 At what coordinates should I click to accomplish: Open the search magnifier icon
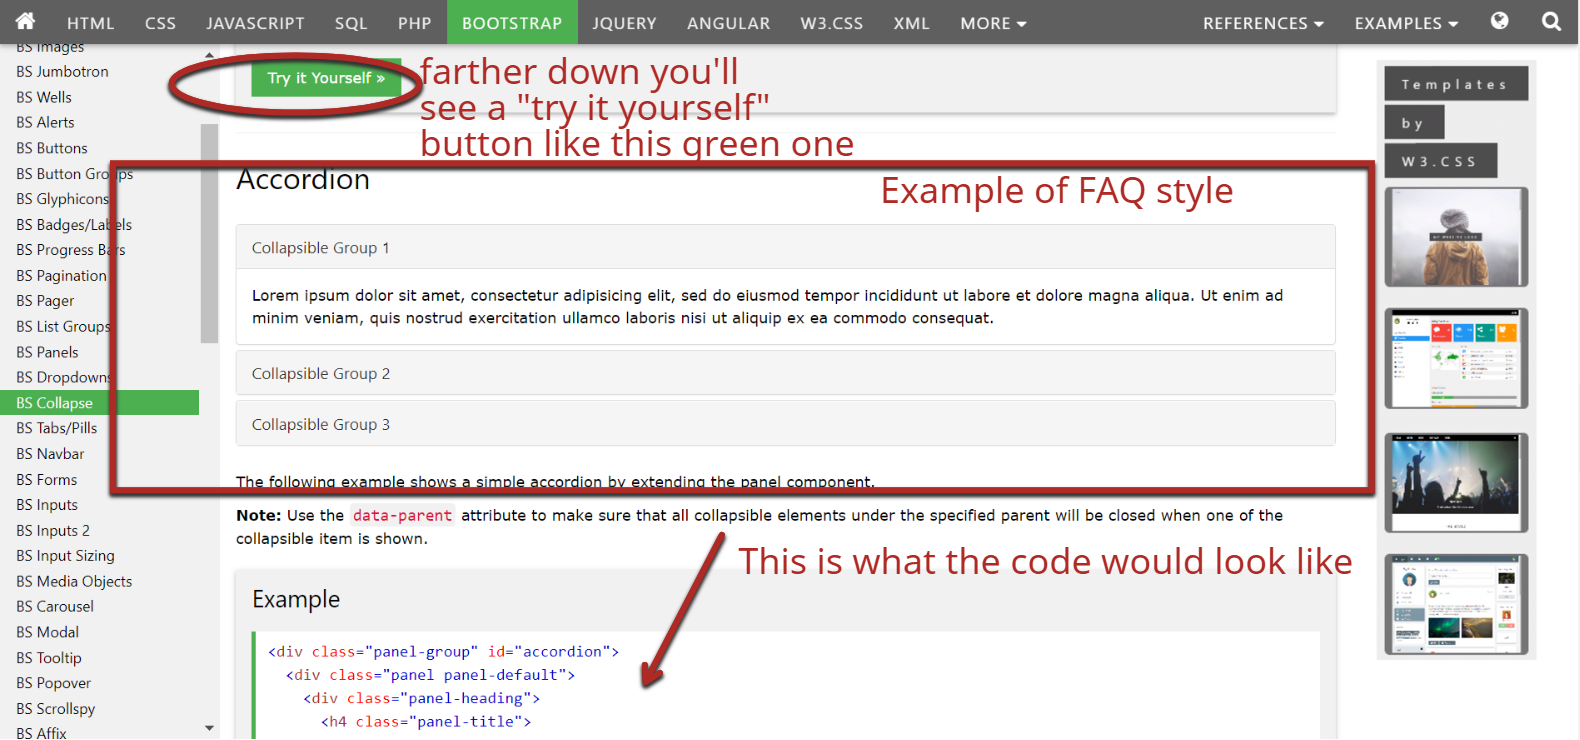[1551, 21]
